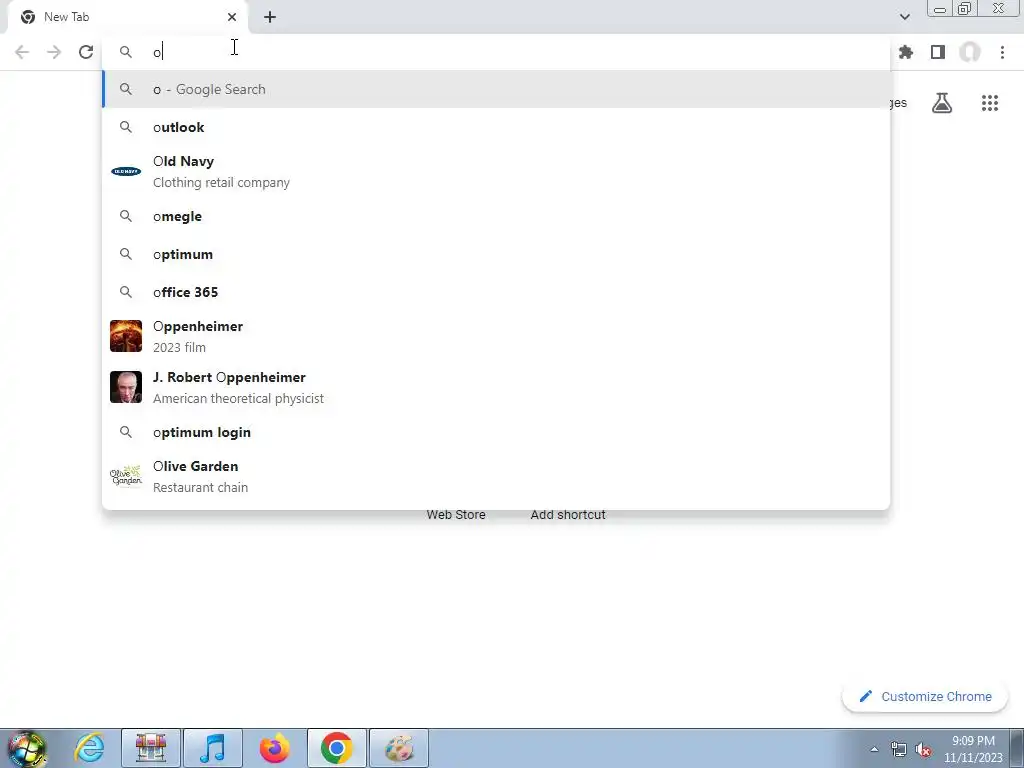Close the New Tab tab

[232, 17]
